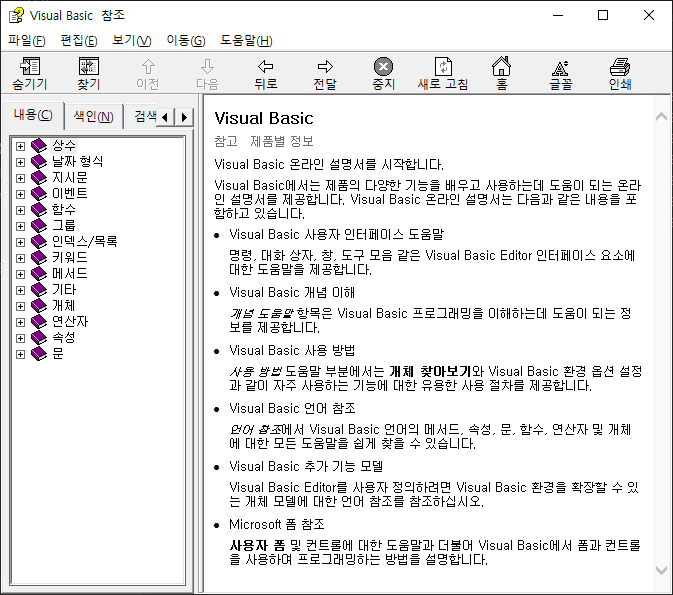Expand the 메서드 tree node
This screenshot has height=595, width=673.
click(x=20, y=275)
